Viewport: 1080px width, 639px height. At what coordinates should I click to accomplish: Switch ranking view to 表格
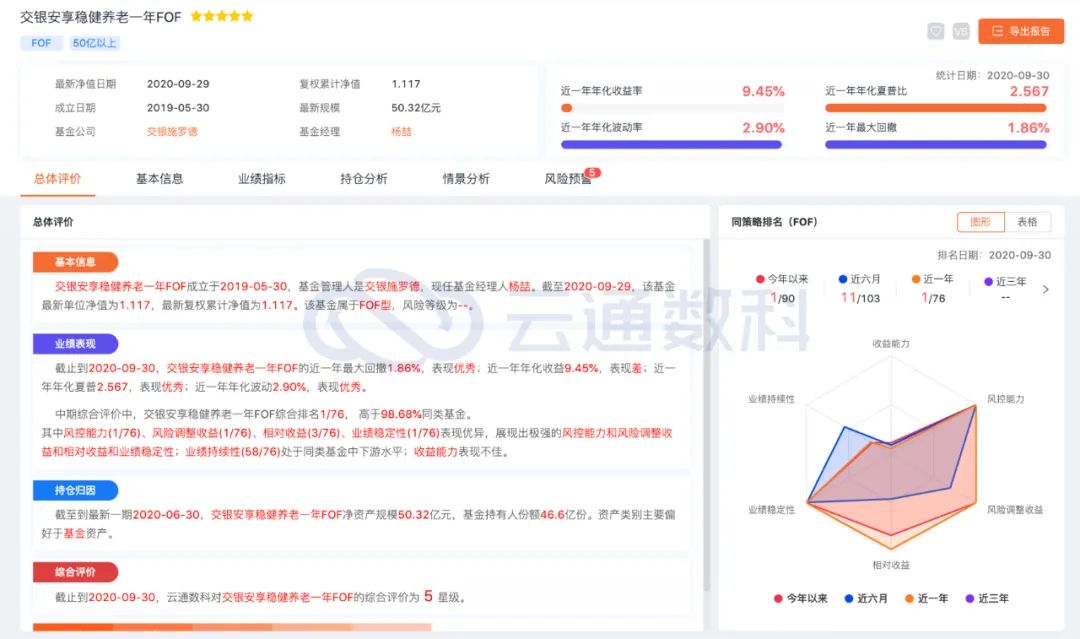(x=1027, y=222)
